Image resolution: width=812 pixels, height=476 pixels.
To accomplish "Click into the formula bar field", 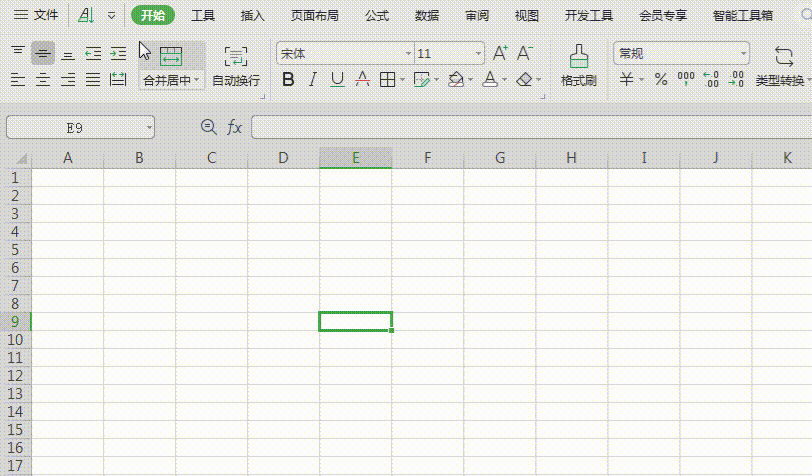I will pos(531,127).
